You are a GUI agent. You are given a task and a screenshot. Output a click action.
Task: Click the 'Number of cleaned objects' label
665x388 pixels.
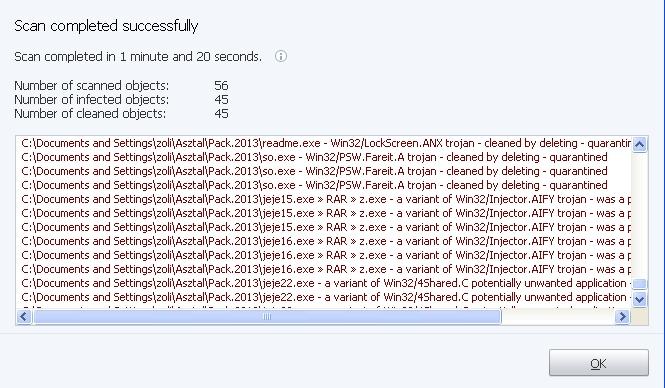(x=90, y=113)
